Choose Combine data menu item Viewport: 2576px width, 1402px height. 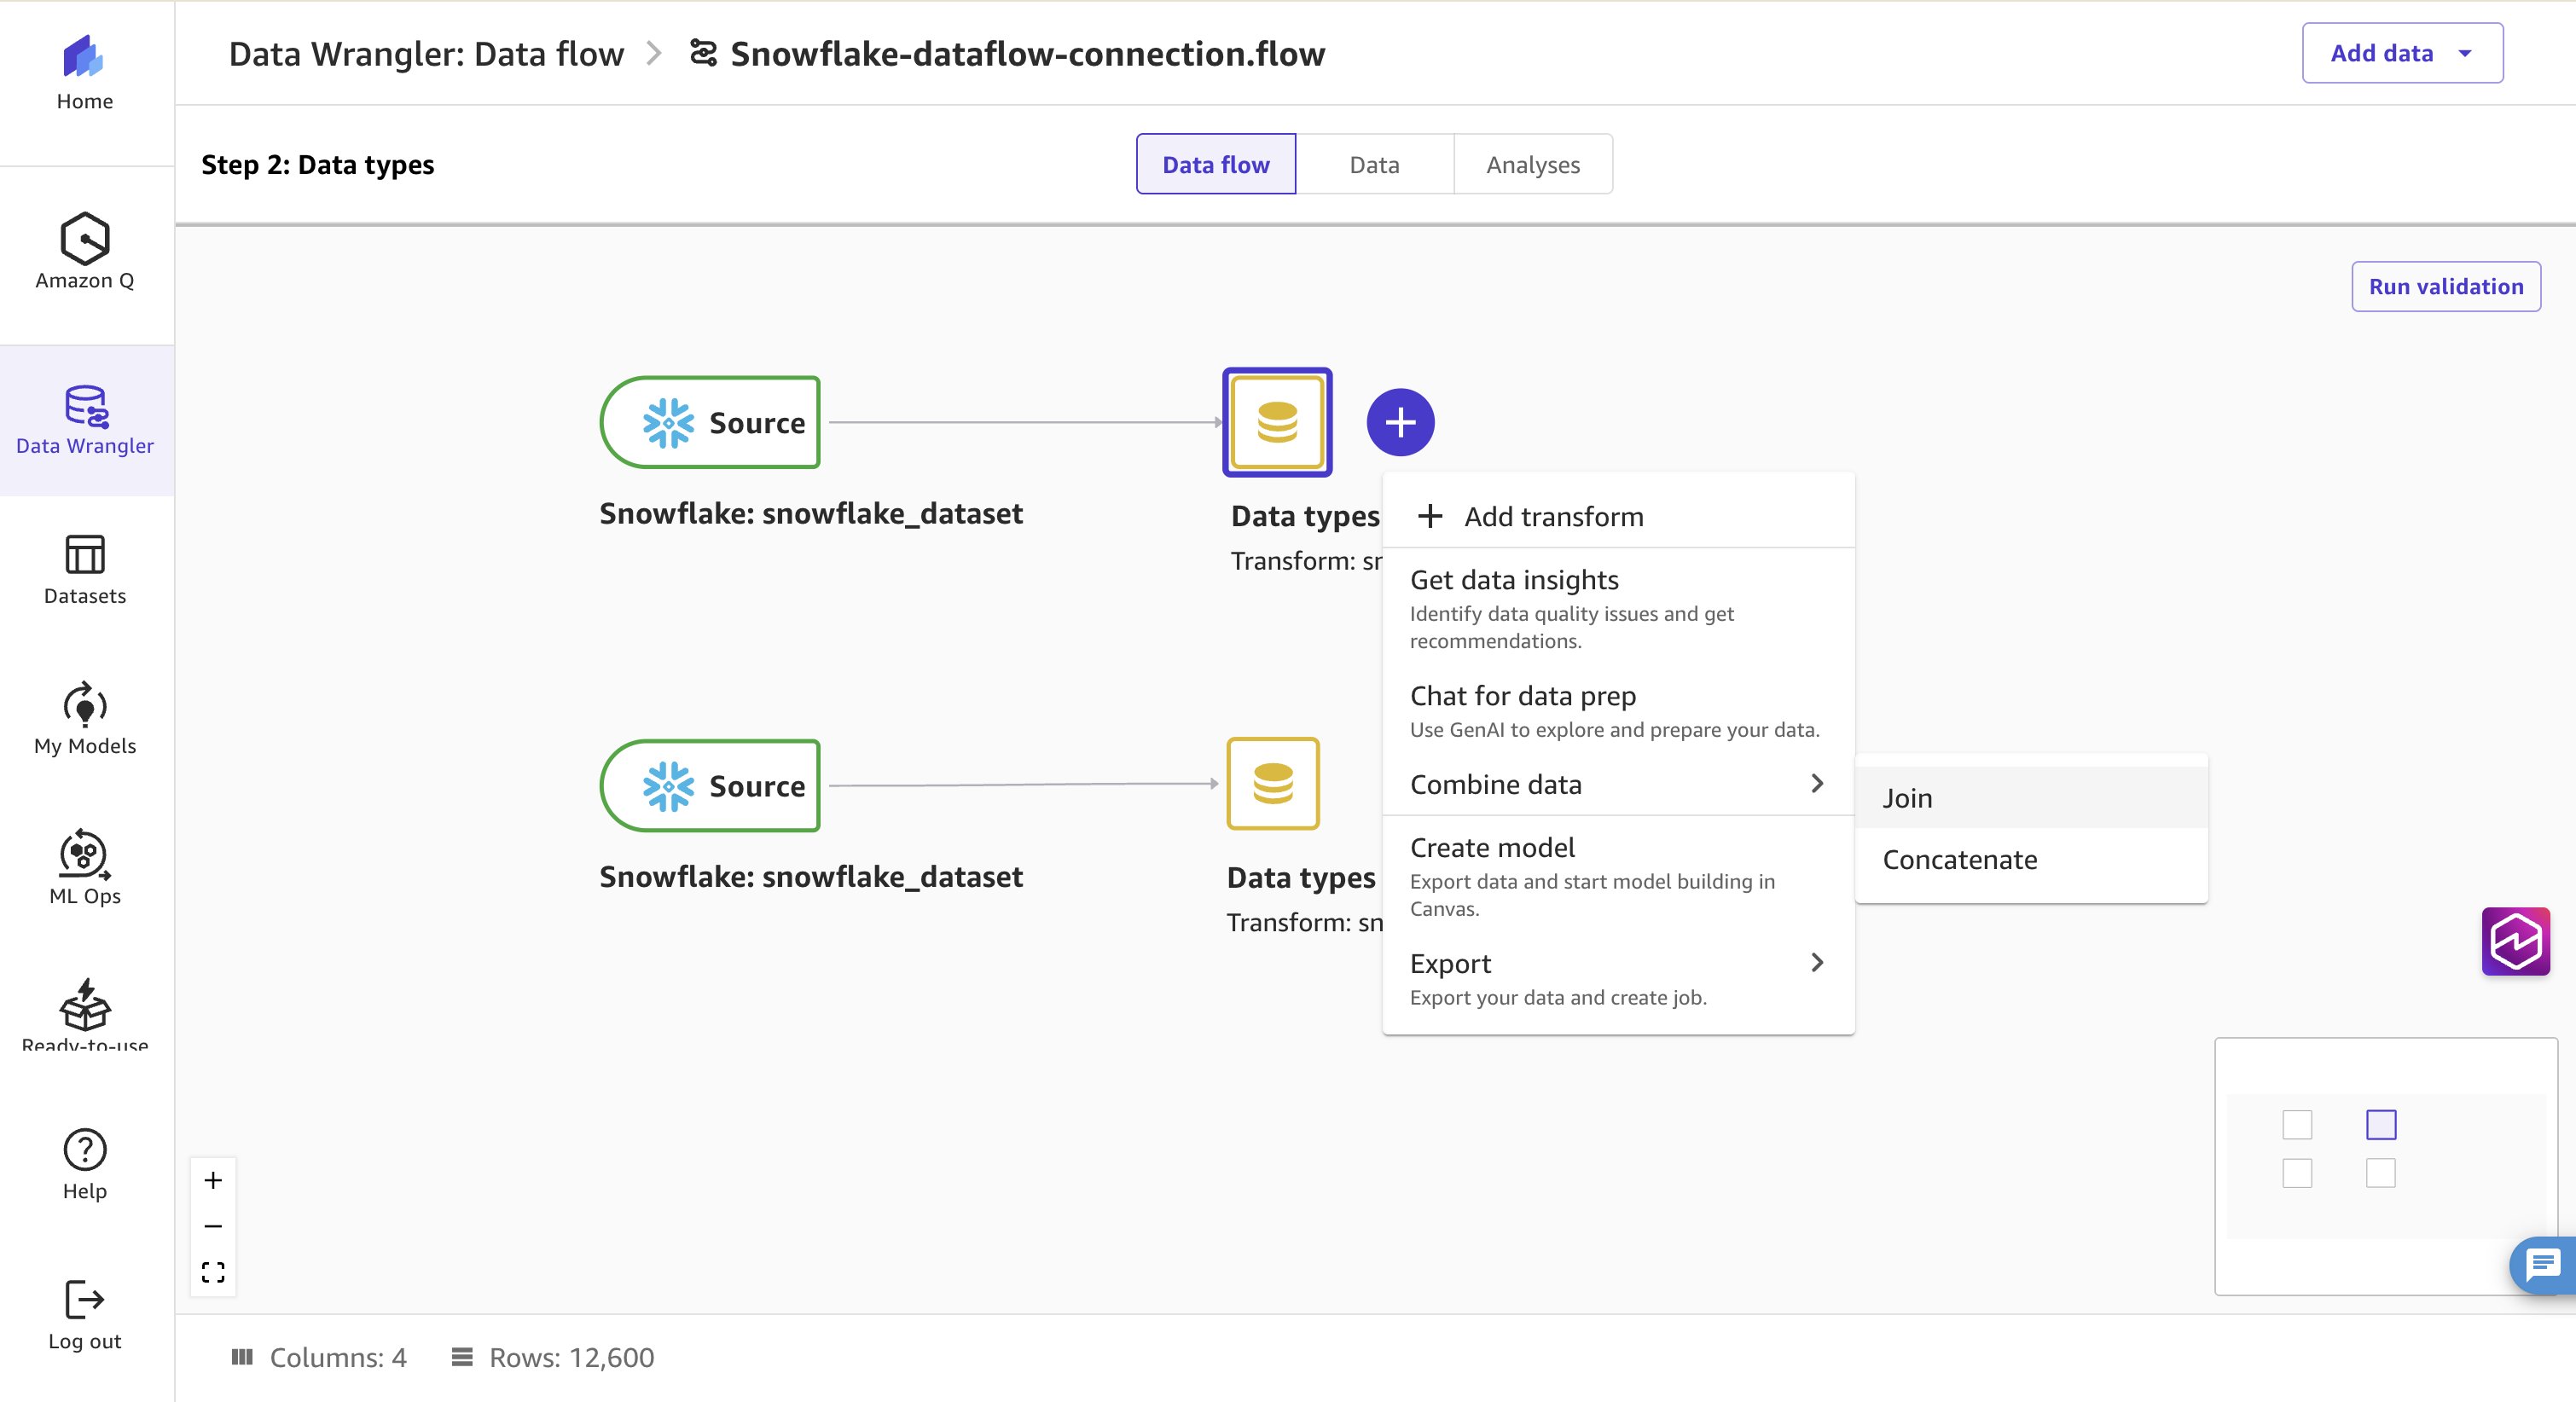pyautogui.click(x=1618, y=784)
